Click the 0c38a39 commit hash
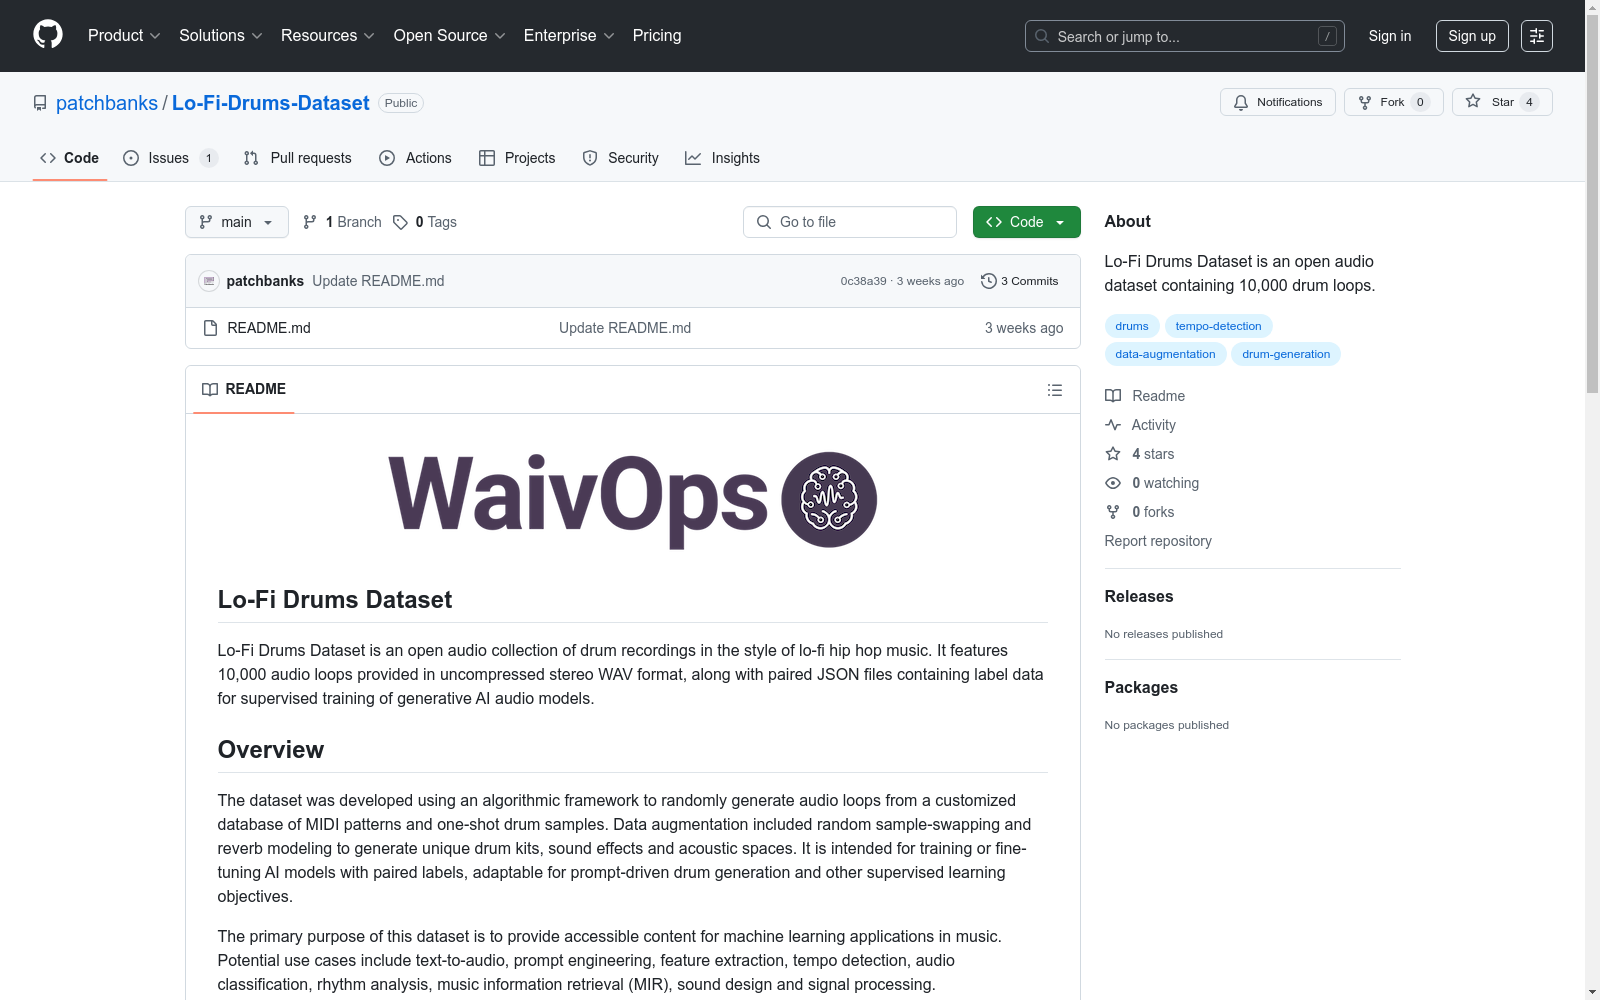The image size is (1600, 1000). [864, 281]
